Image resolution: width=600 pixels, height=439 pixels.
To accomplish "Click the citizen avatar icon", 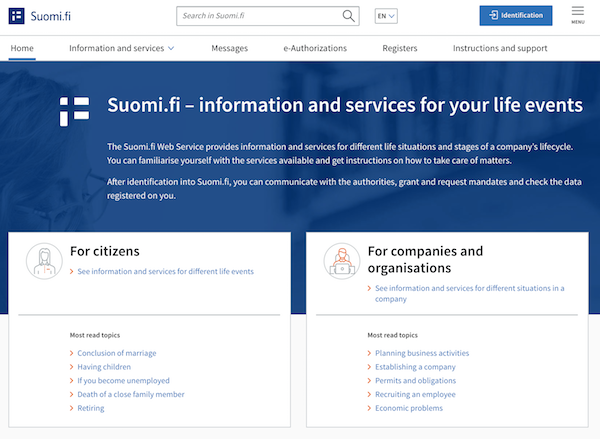I will pos(44,261).
